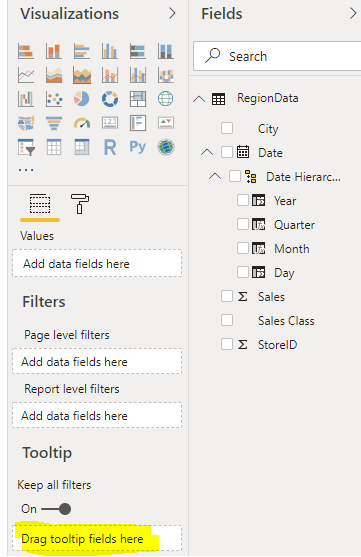361x557 pixels.
Task: Pick the Ribbon chart visual
Action: pyautogui.click(x=166, y=75)
